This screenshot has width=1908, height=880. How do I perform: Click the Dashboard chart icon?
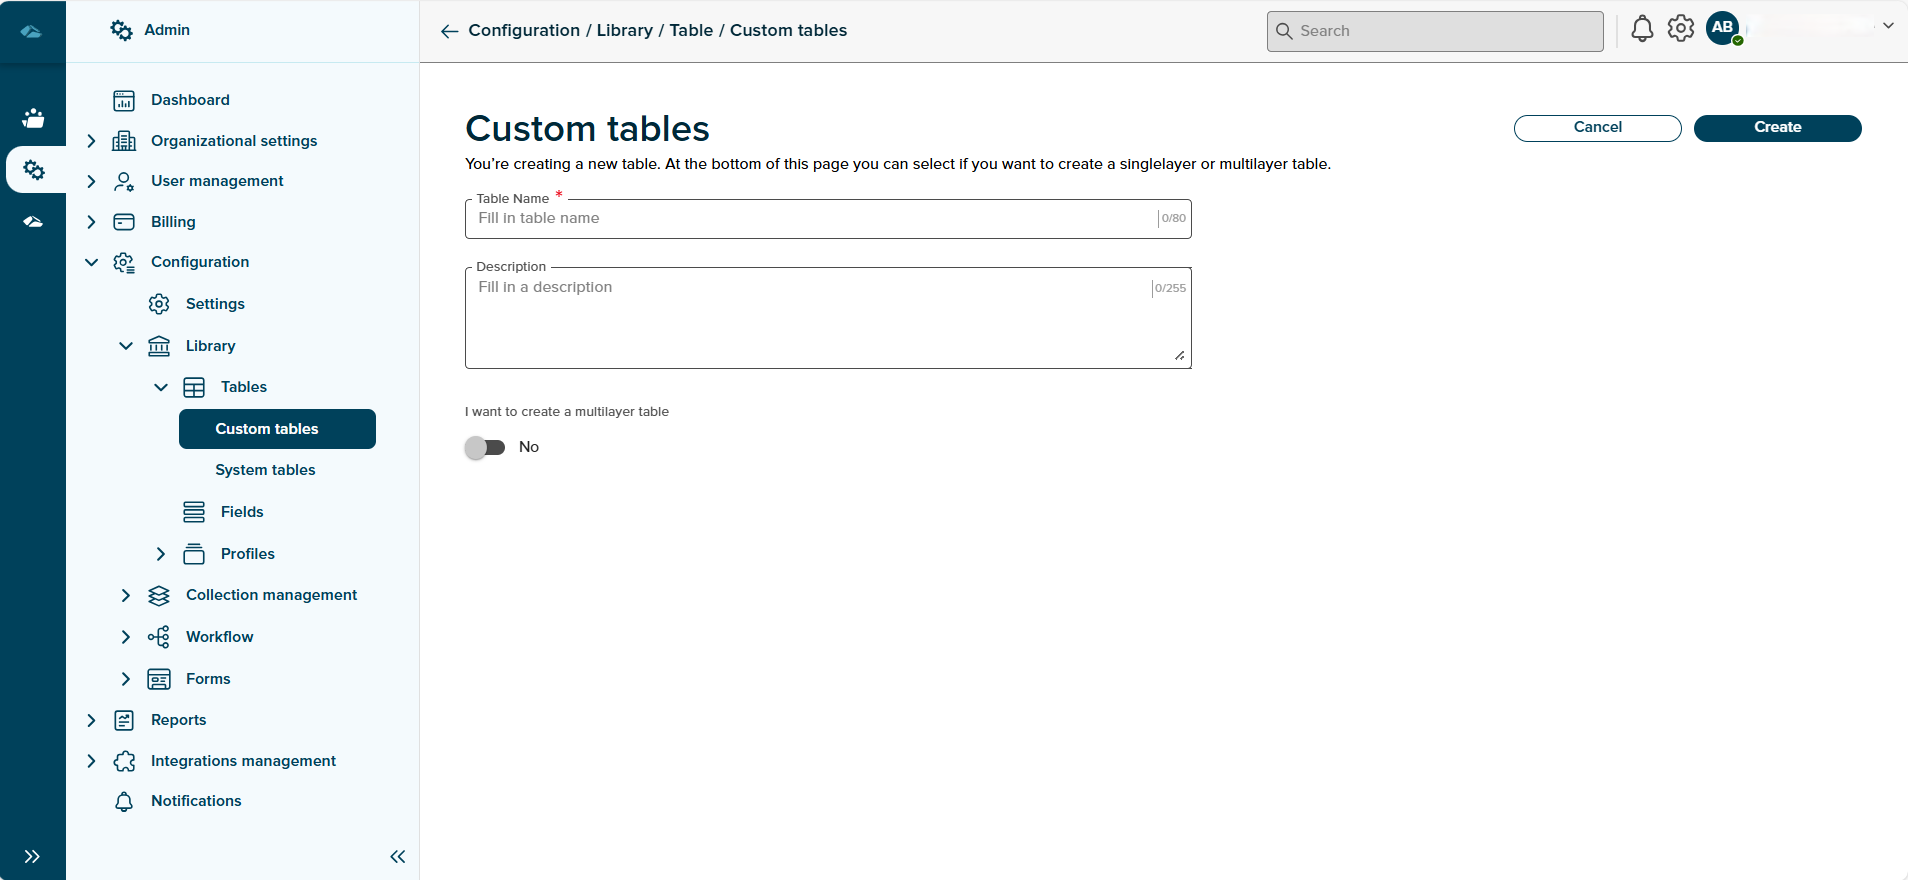(124, 100)
